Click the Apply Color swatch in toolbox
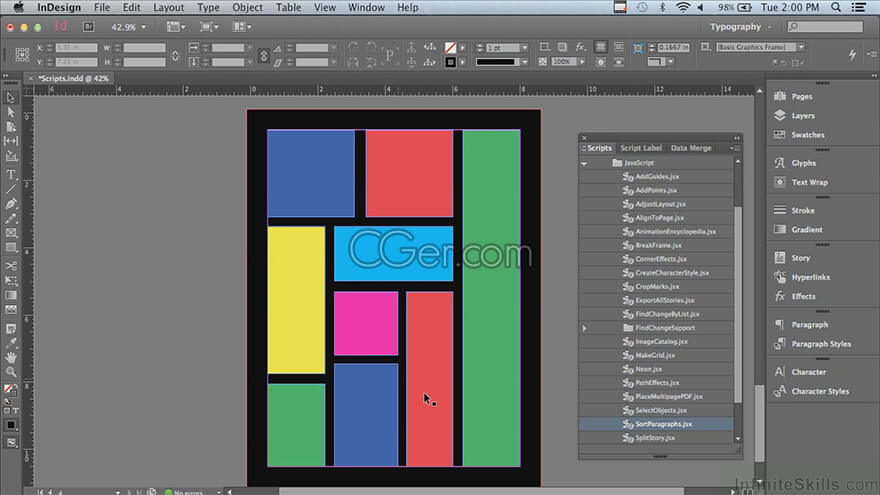 point(11,425)
